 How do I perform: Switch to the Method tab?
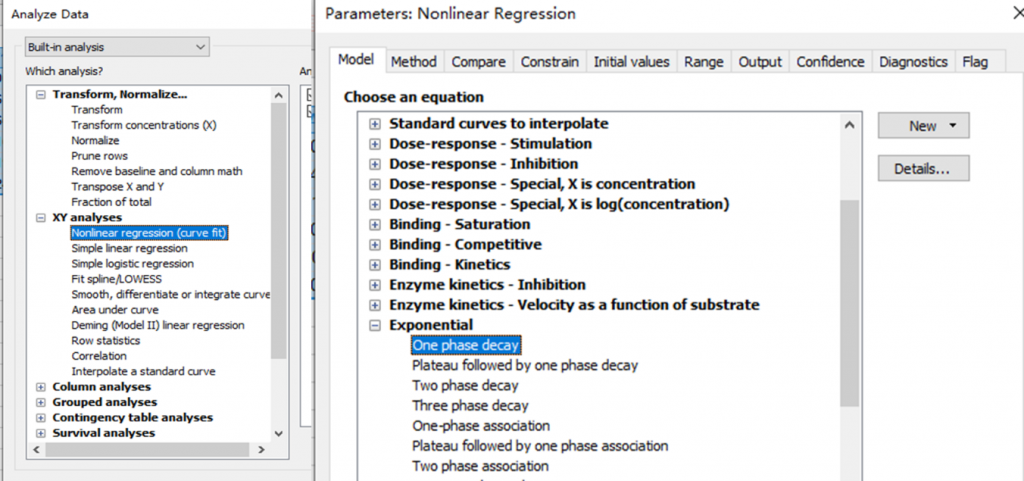click(413, 62)
